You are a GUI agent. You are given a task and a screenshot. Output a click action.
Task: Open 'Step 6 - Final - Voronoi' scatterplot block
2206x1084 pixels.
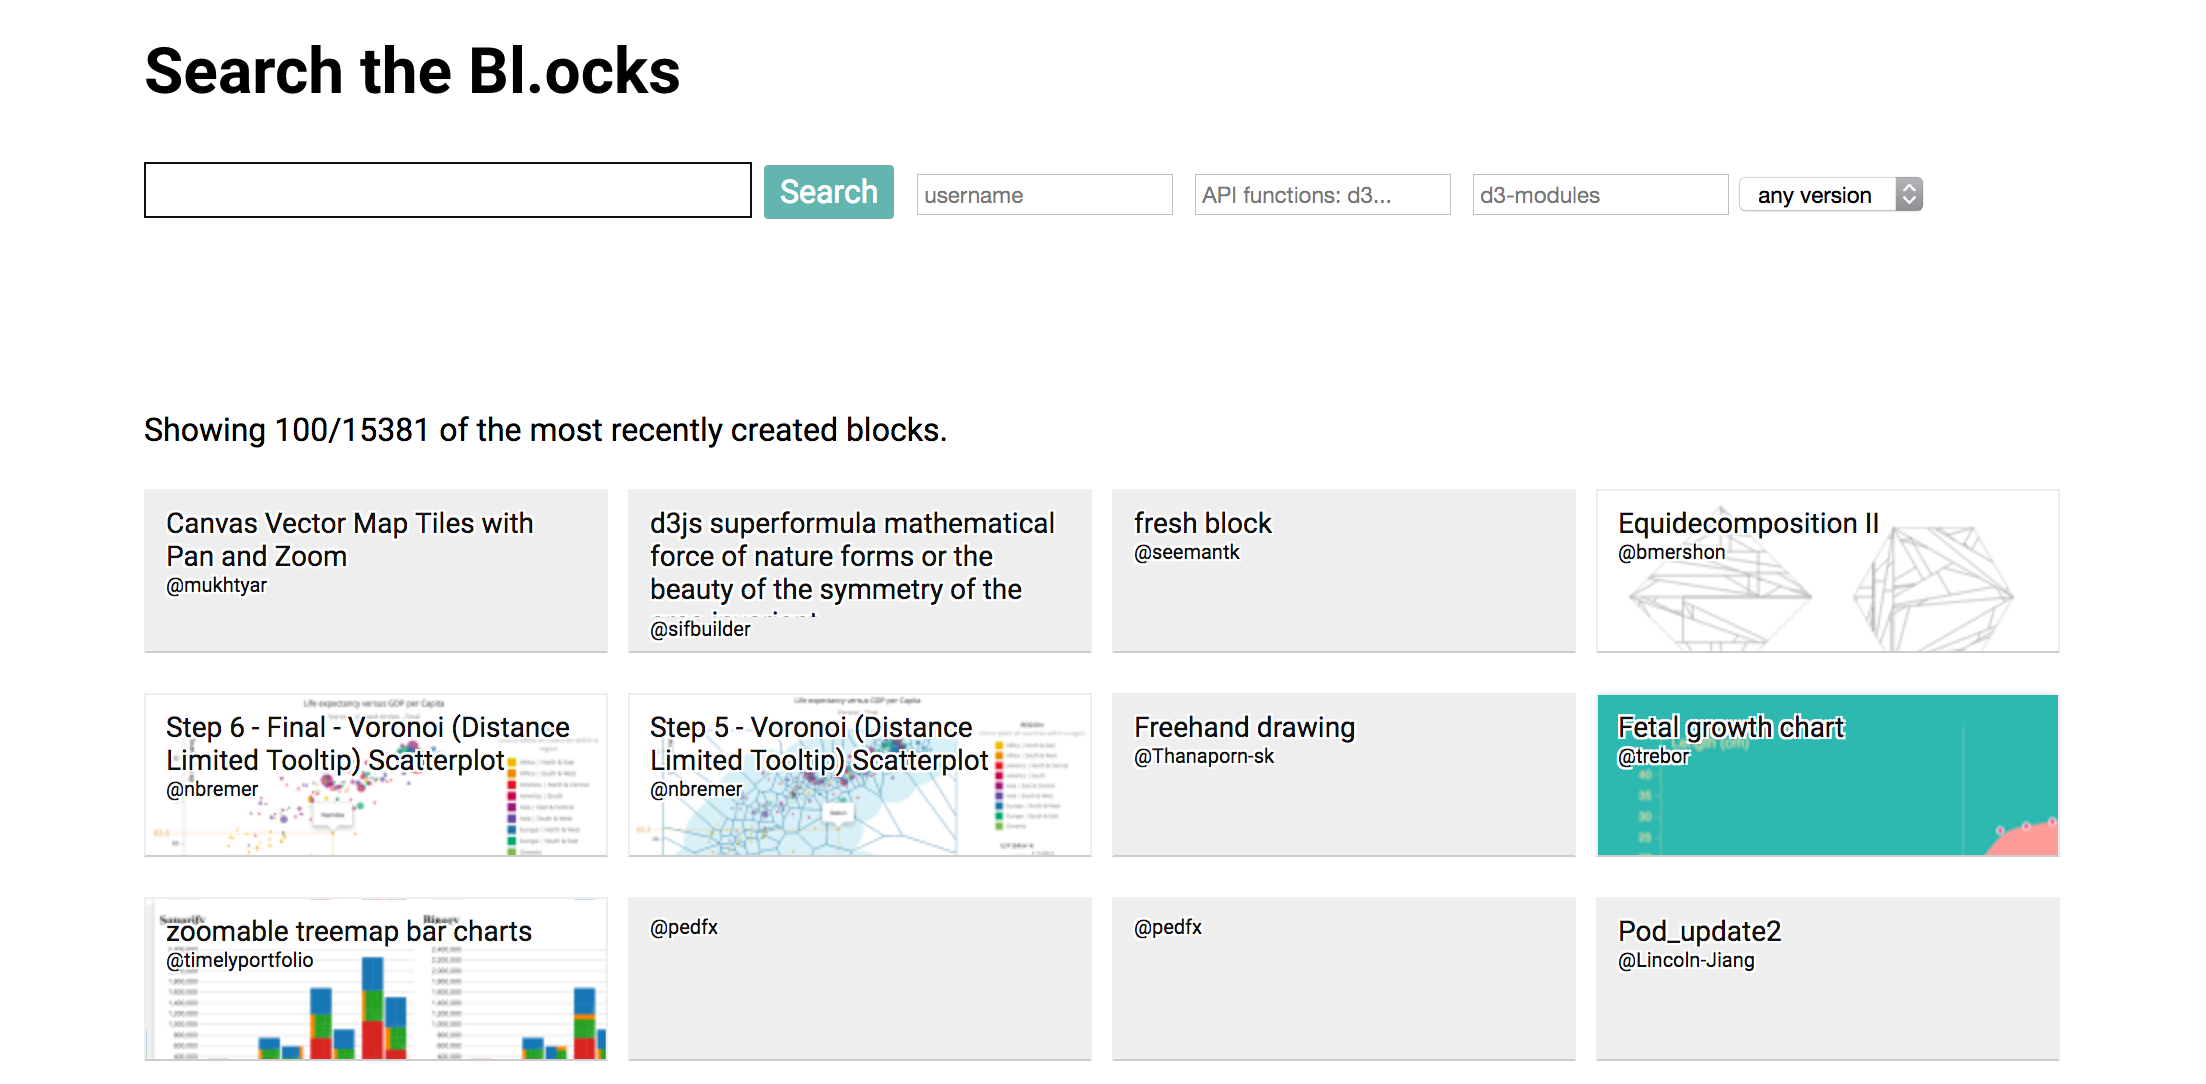(x=375, y=775)
